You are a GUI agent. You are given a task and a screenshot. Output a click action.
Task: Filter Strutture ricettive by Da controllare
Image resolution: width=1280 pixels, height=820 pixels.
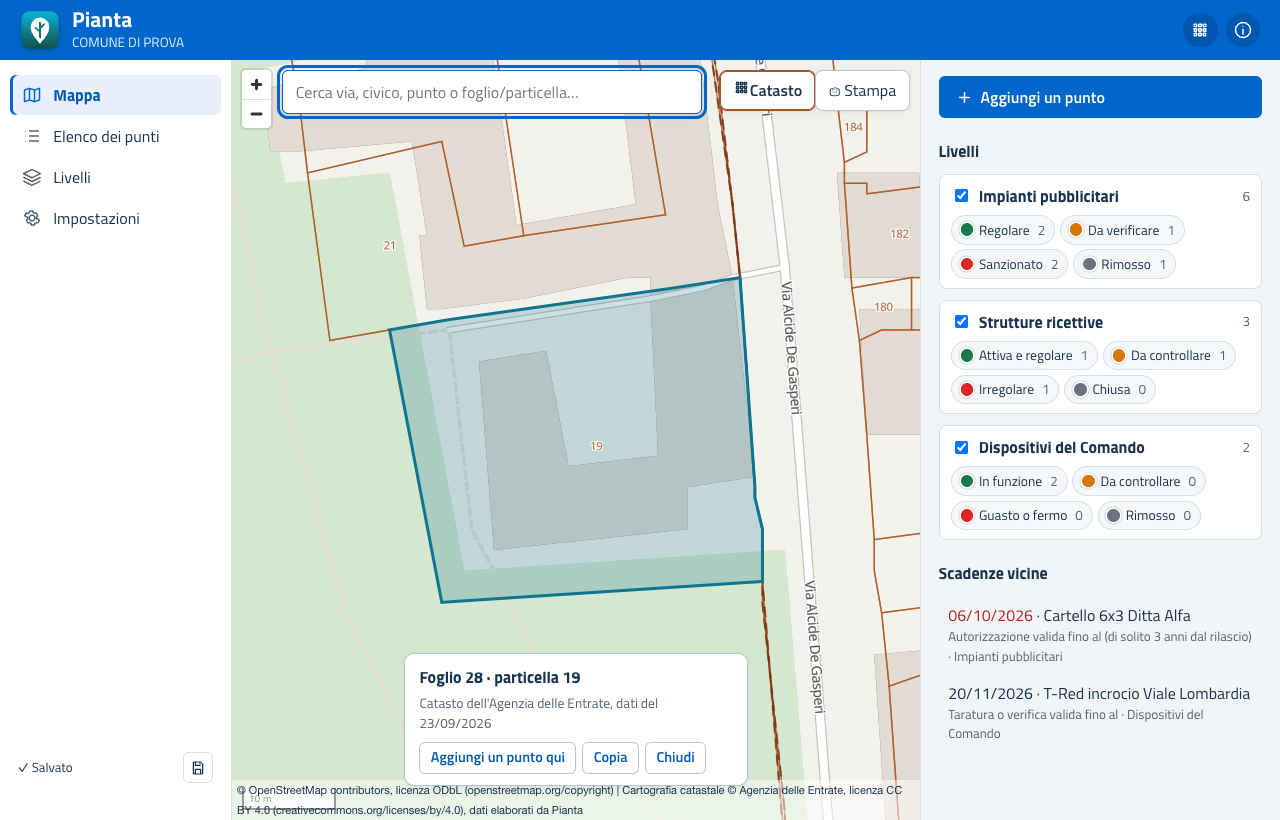[1169, 355]
